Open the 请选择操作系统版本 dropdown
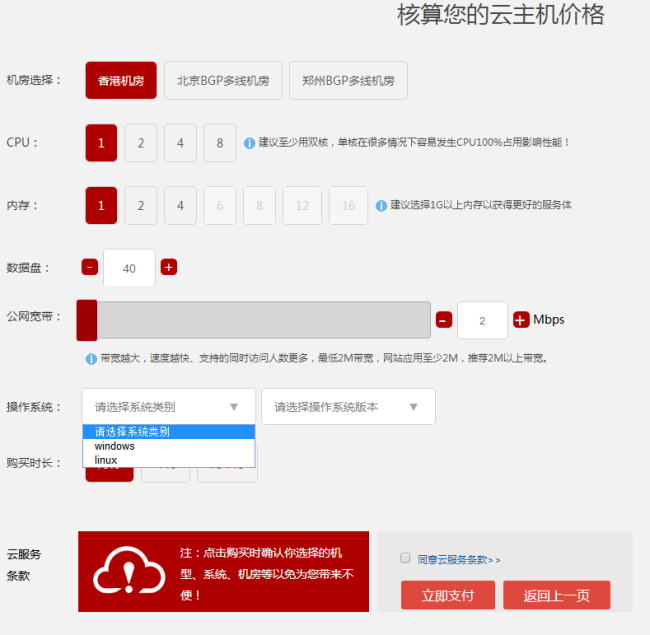 (x=348, y=407)
